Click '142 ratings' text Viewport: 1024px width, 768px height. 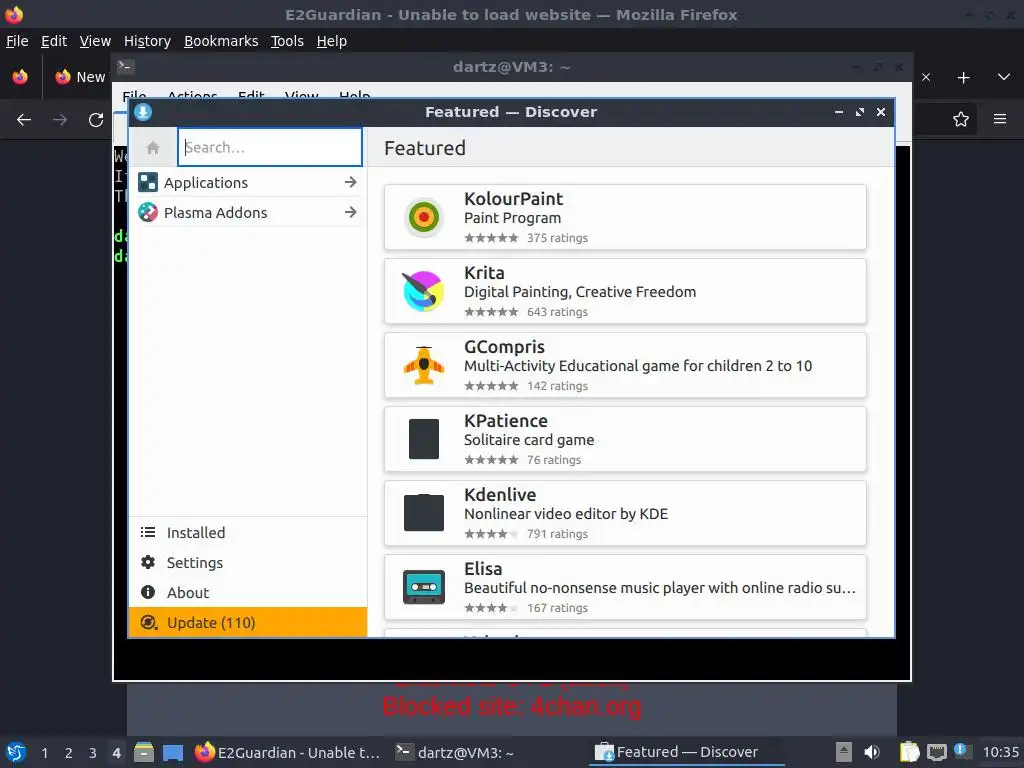pos(557,385)
